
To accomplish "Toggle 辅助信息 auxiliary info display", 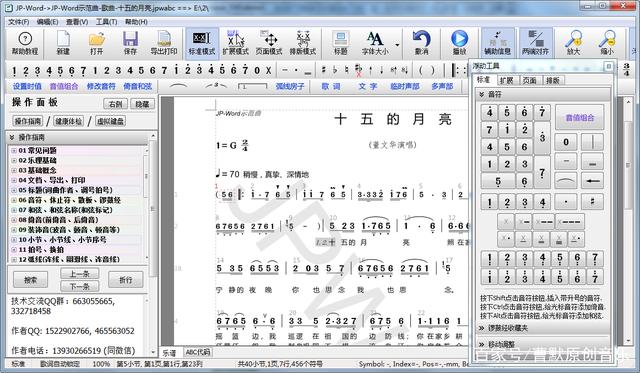I will pyautogui.click(x=498, y=43).
